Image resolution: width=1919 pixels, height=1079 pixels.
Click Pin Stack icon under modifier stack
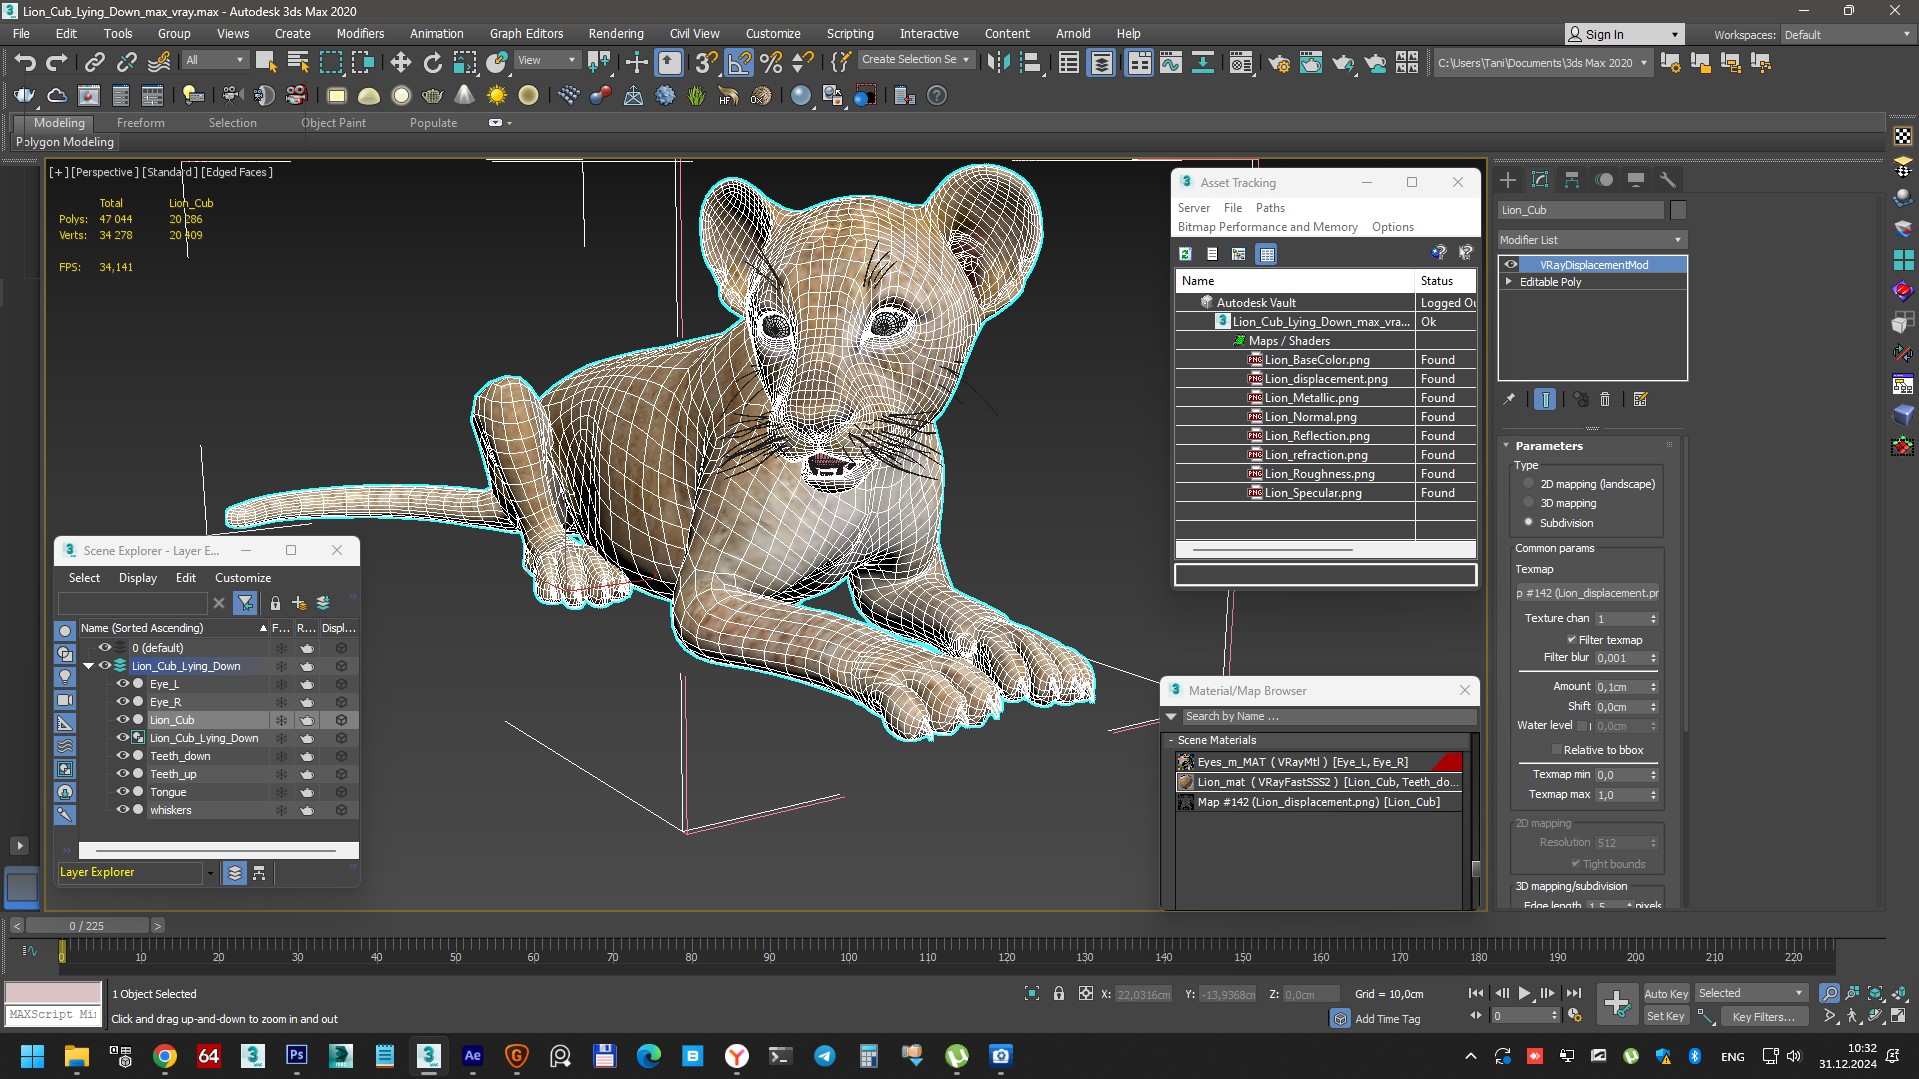point(1509,399)
